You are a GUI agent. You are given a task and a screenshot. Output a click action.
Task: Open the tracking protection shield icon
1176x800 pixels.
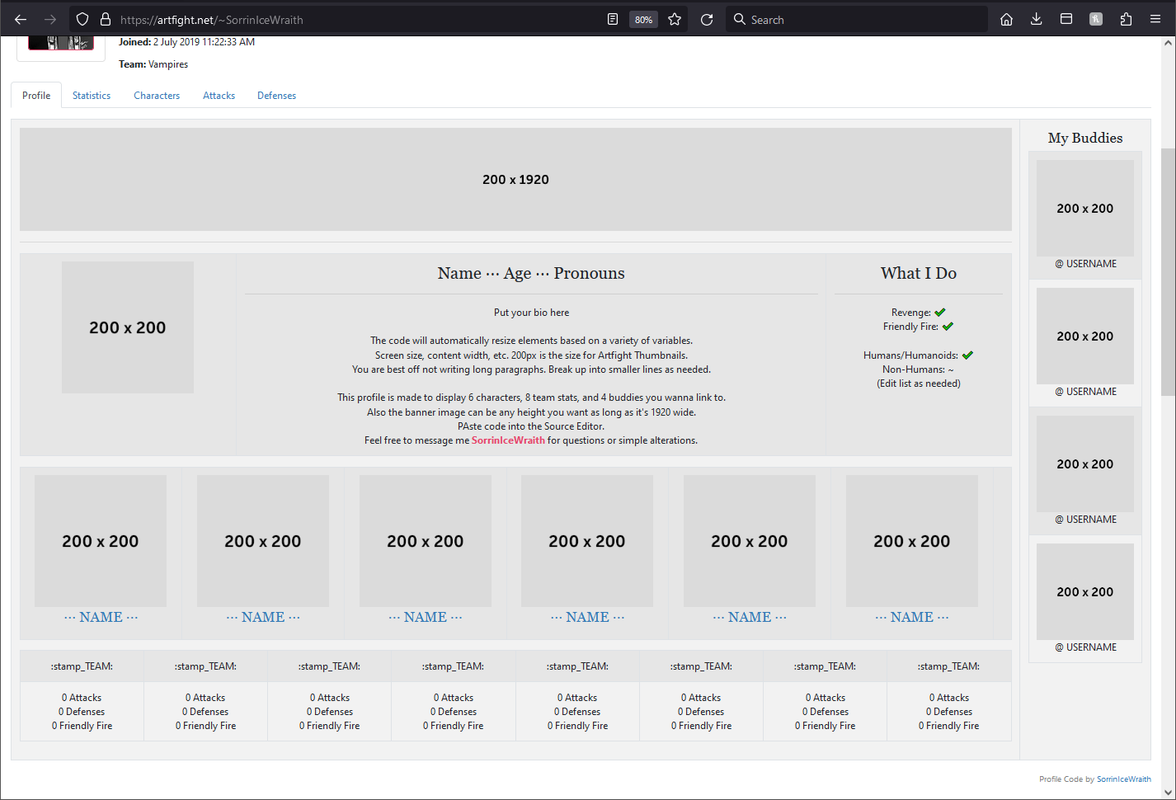pyautogui.click(x=83, y=19)
